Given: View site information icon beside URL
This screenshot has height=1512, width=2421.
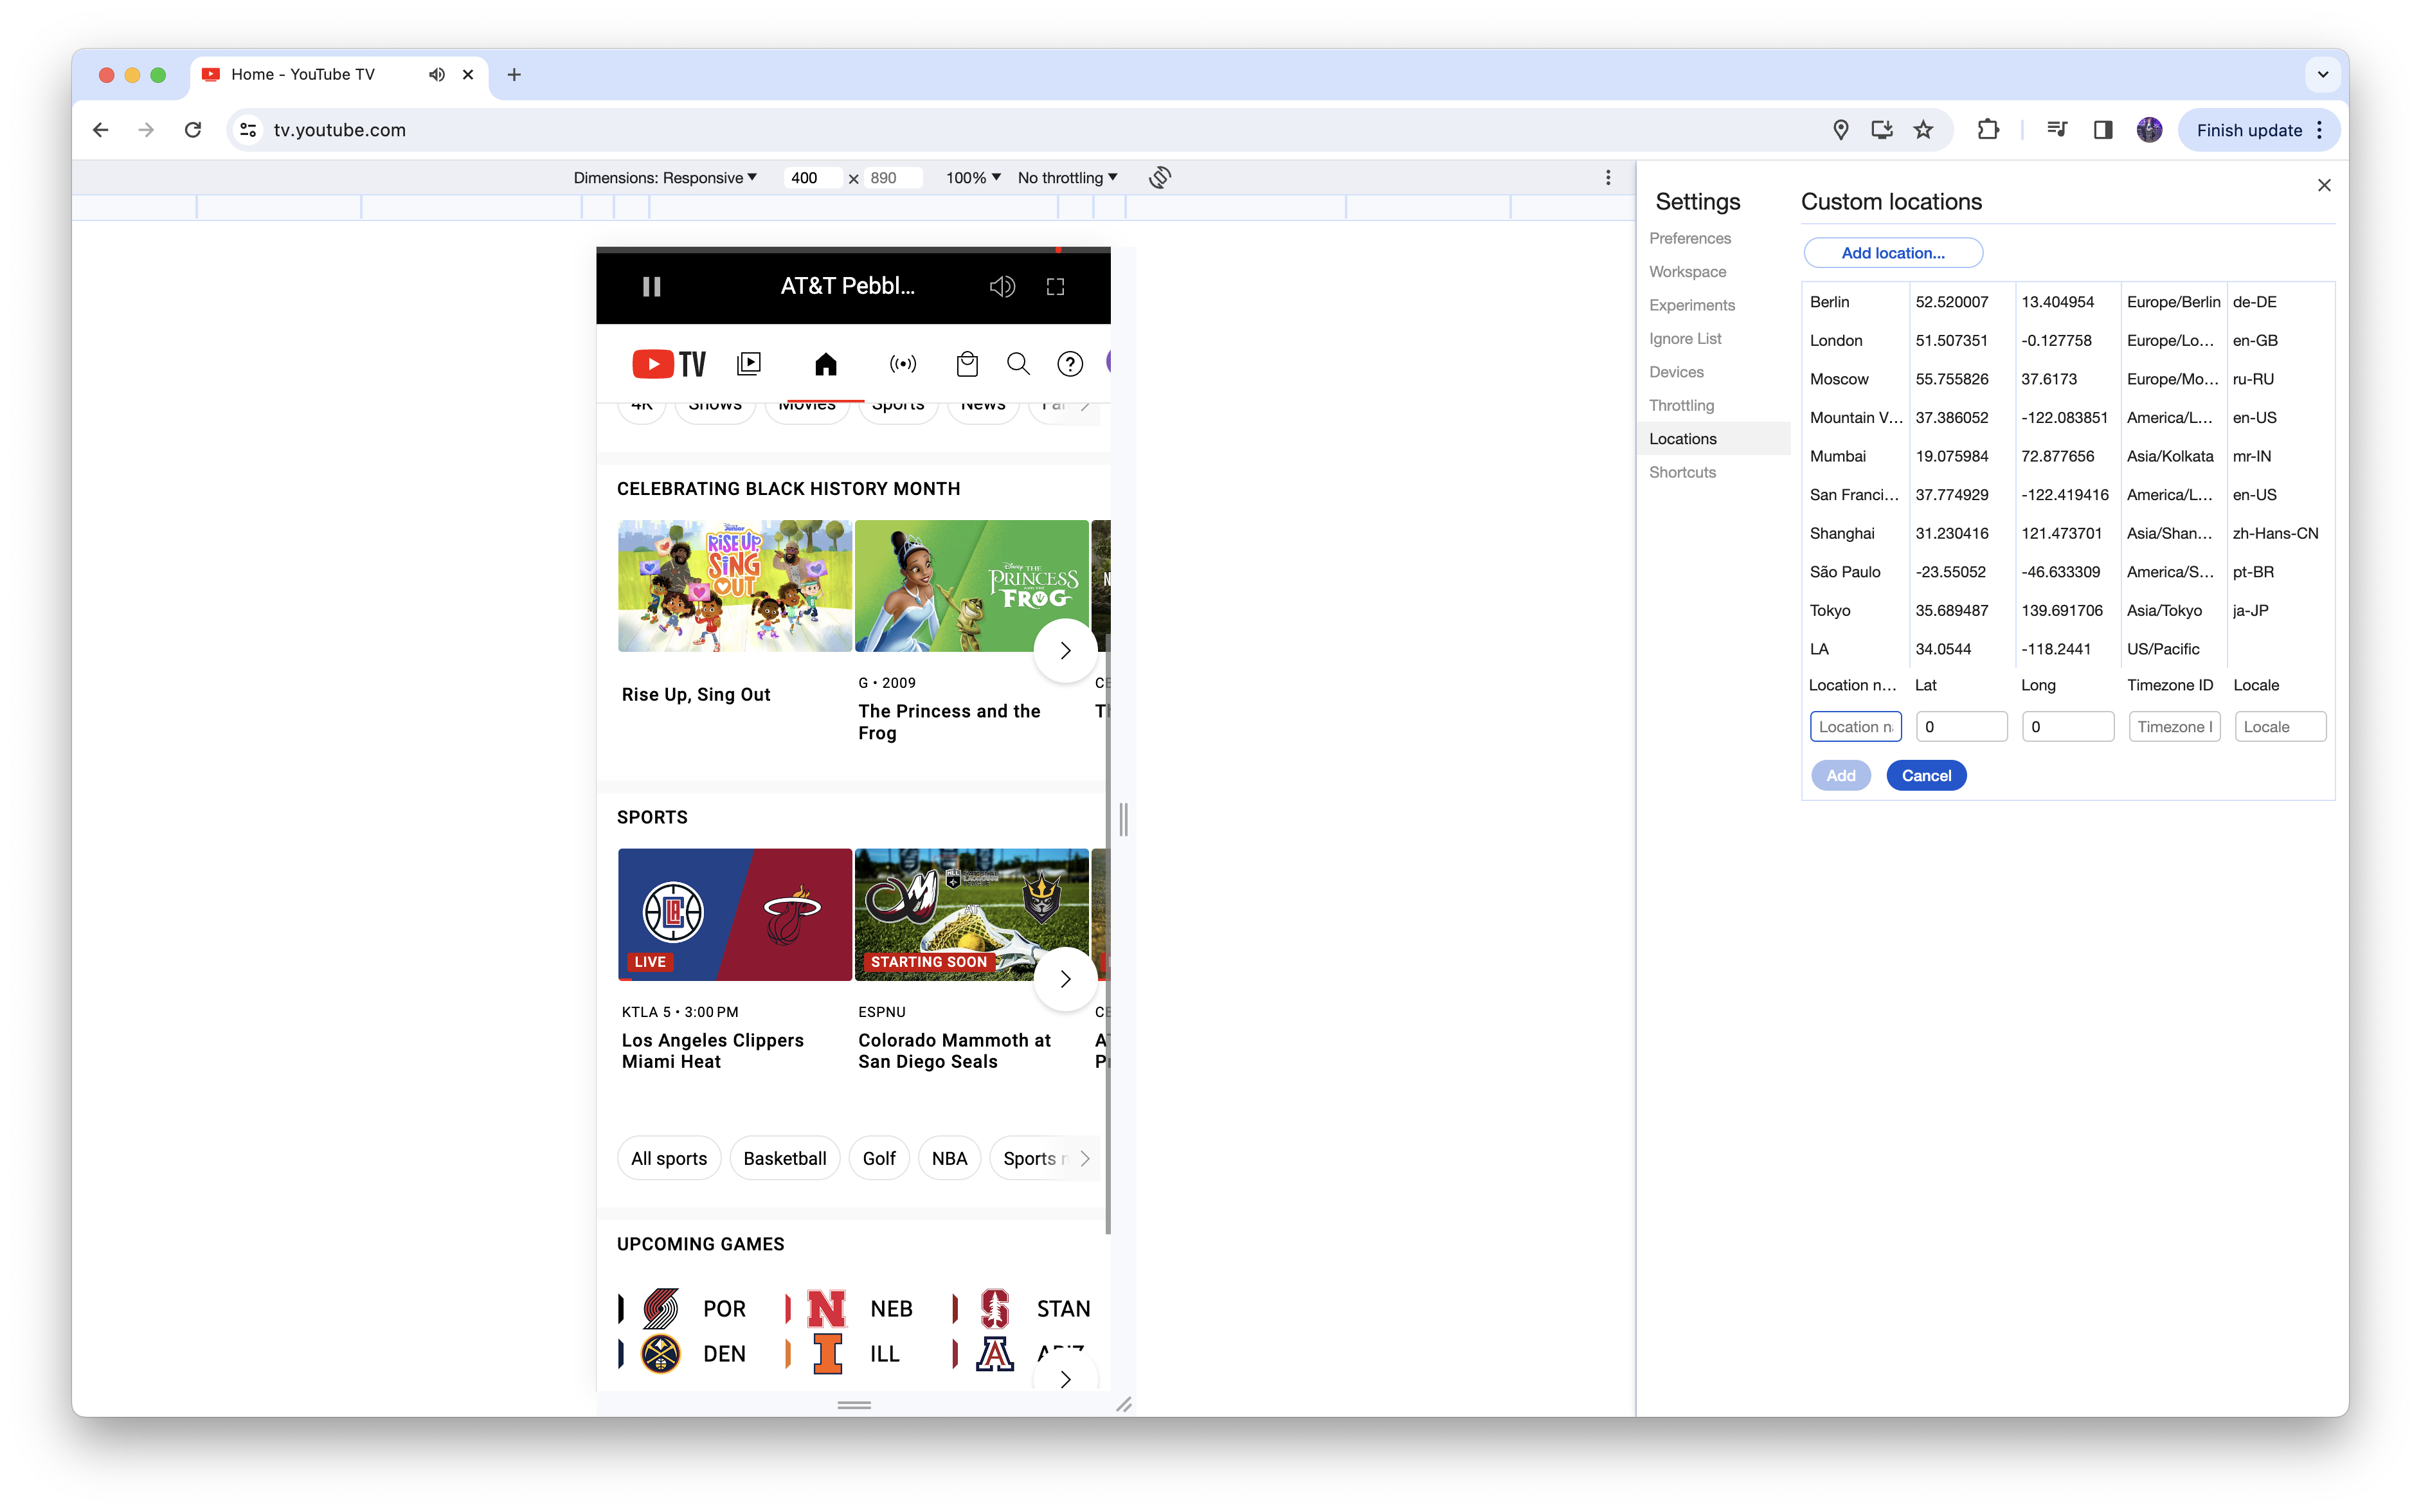Looking at the screenshot, I should [x=248, y=130].
